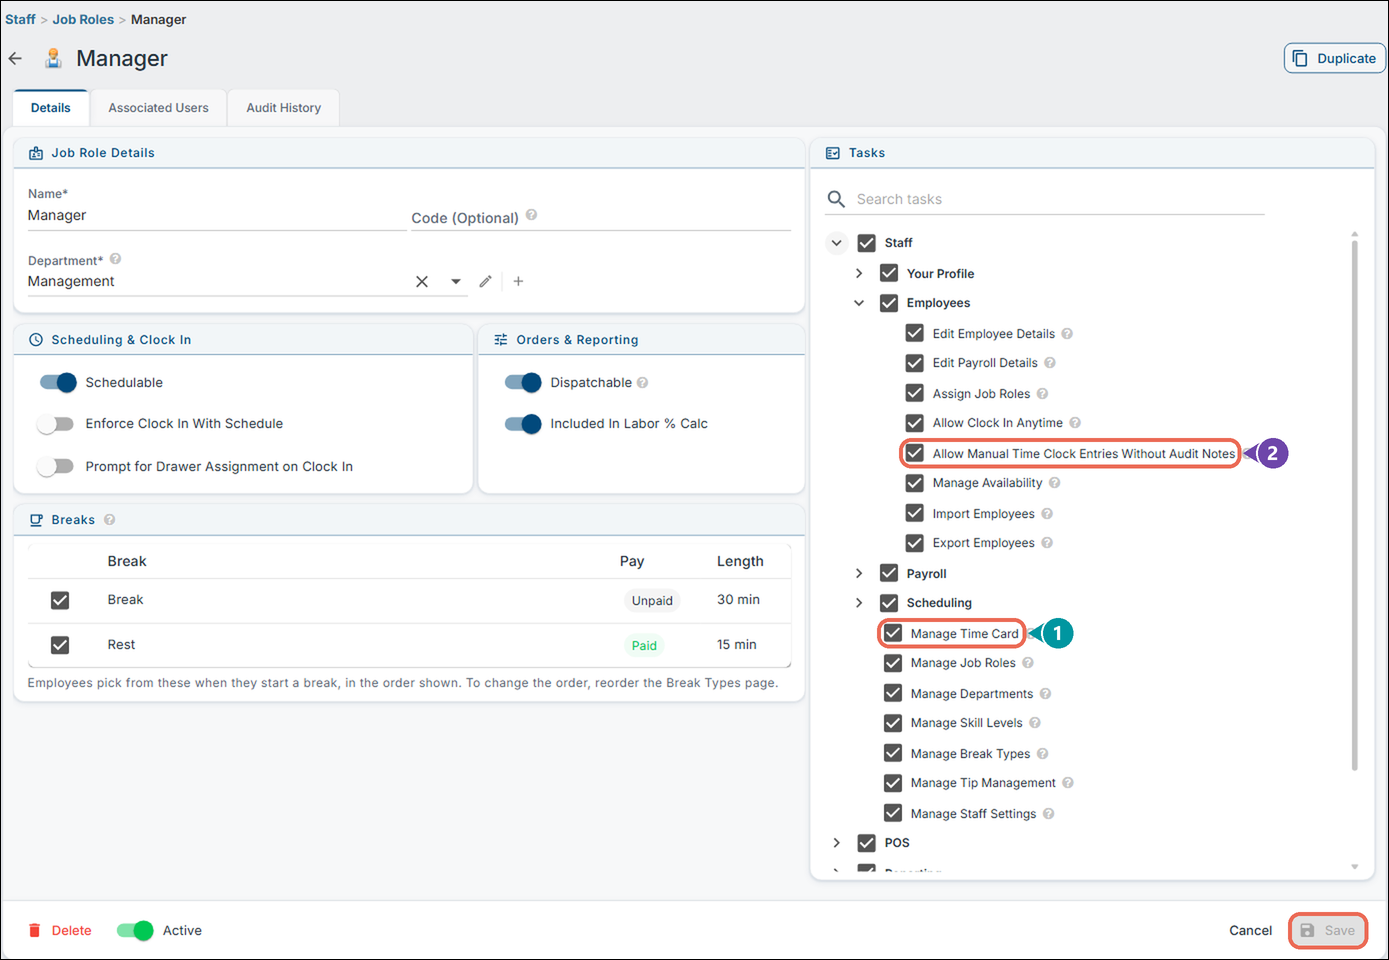Click help icon for Allow Clock In Anytime
This screenshot has height=960, width=1389.
pyautogui.click(x=1075, y=423)
